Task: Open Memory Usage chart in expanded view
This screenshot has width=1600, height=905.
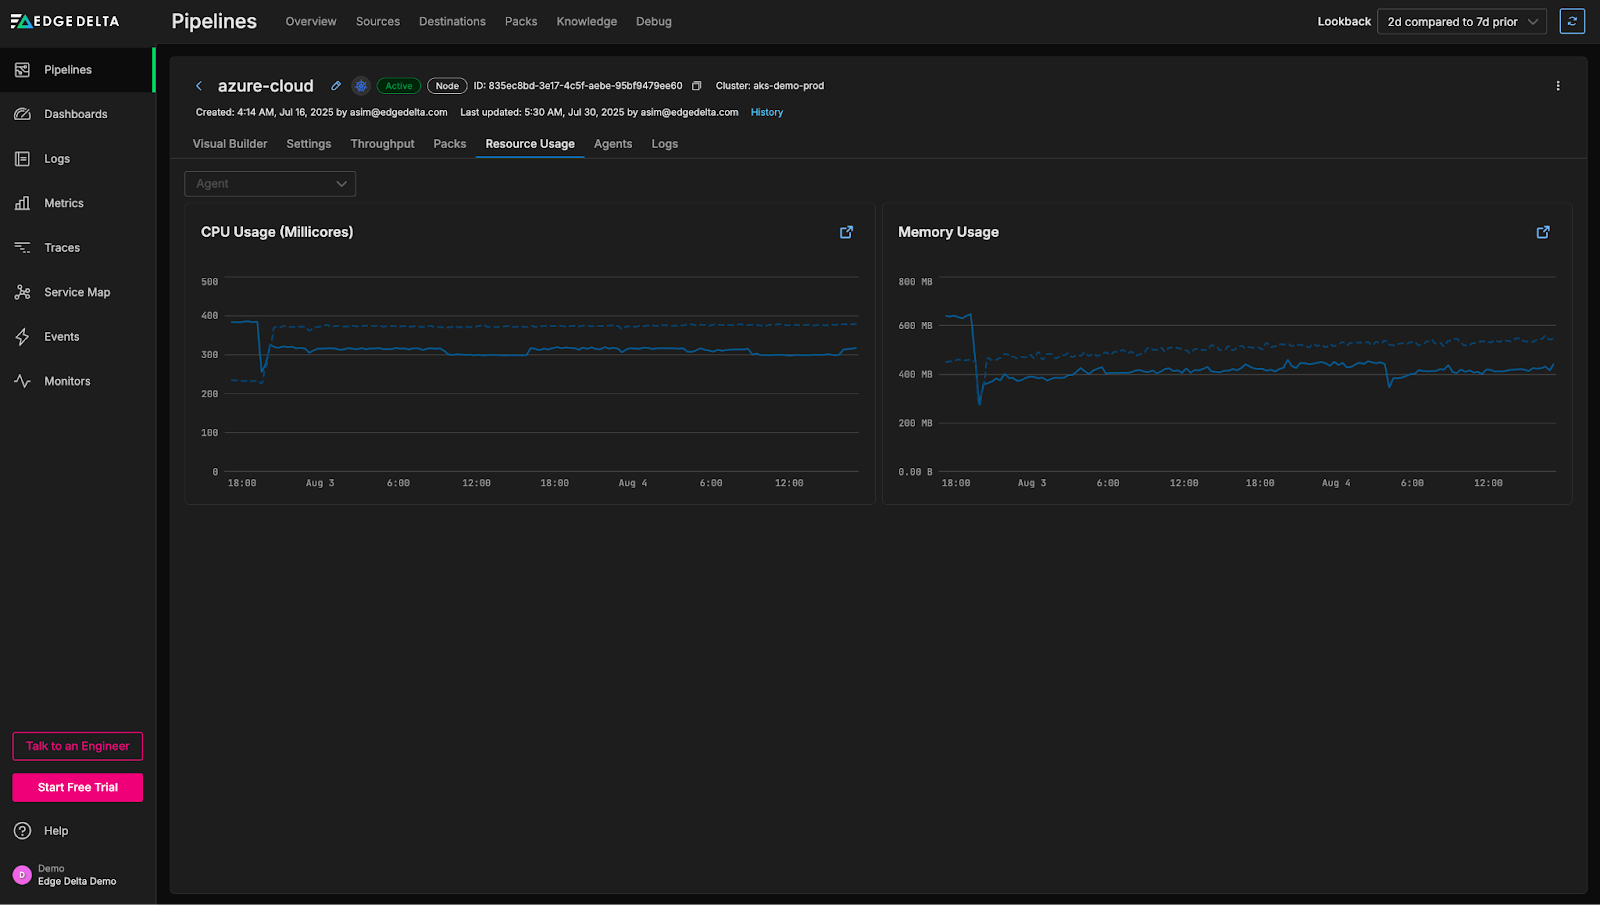Action: point(1543,232)
